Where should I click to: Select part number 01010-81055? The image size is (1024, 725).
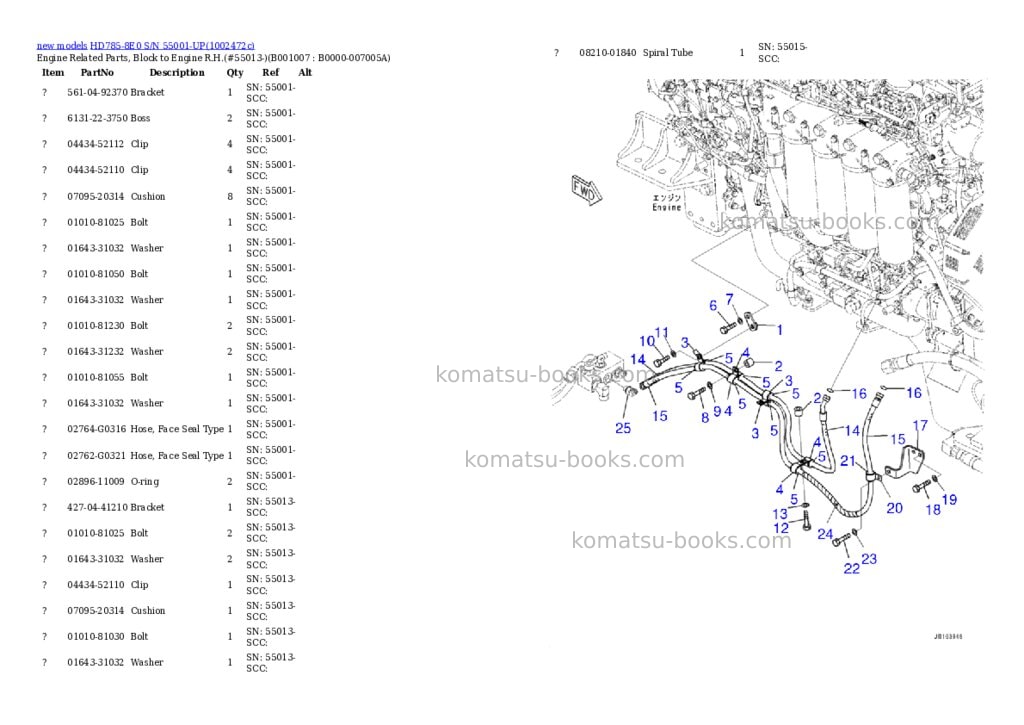(x=95, y=377)
